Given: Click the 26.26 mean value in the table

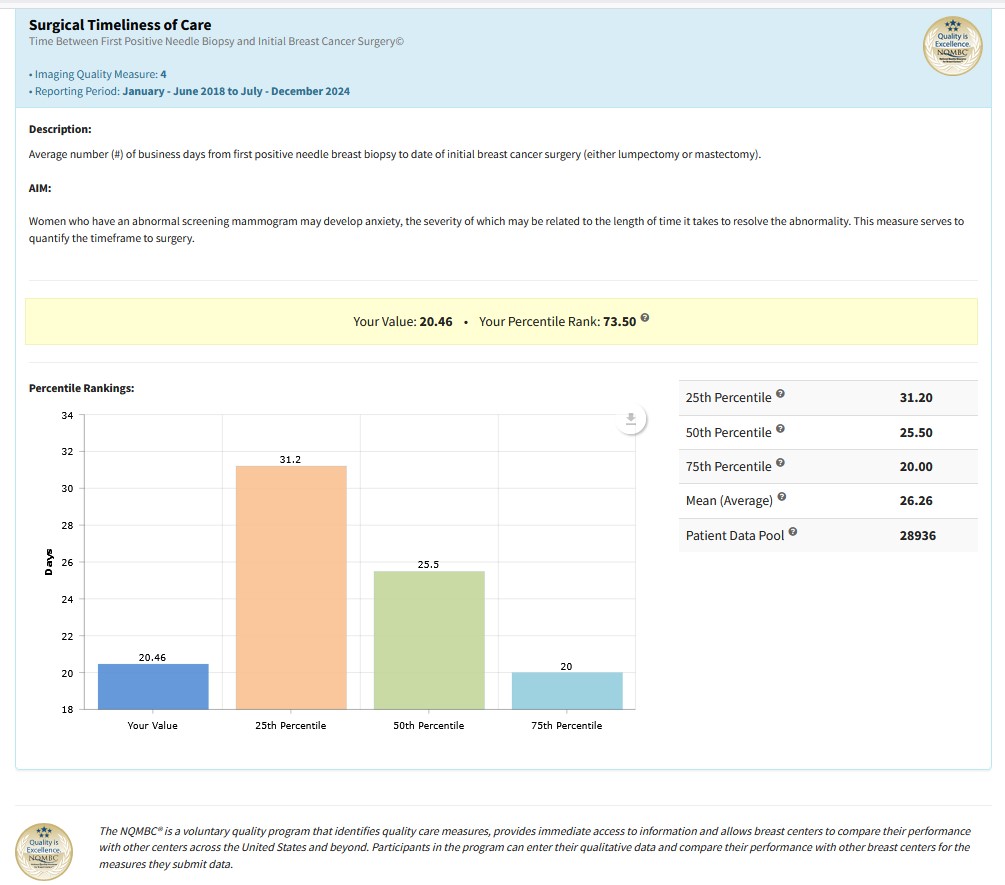Looking at the screenshot, I should pos(916,501).
